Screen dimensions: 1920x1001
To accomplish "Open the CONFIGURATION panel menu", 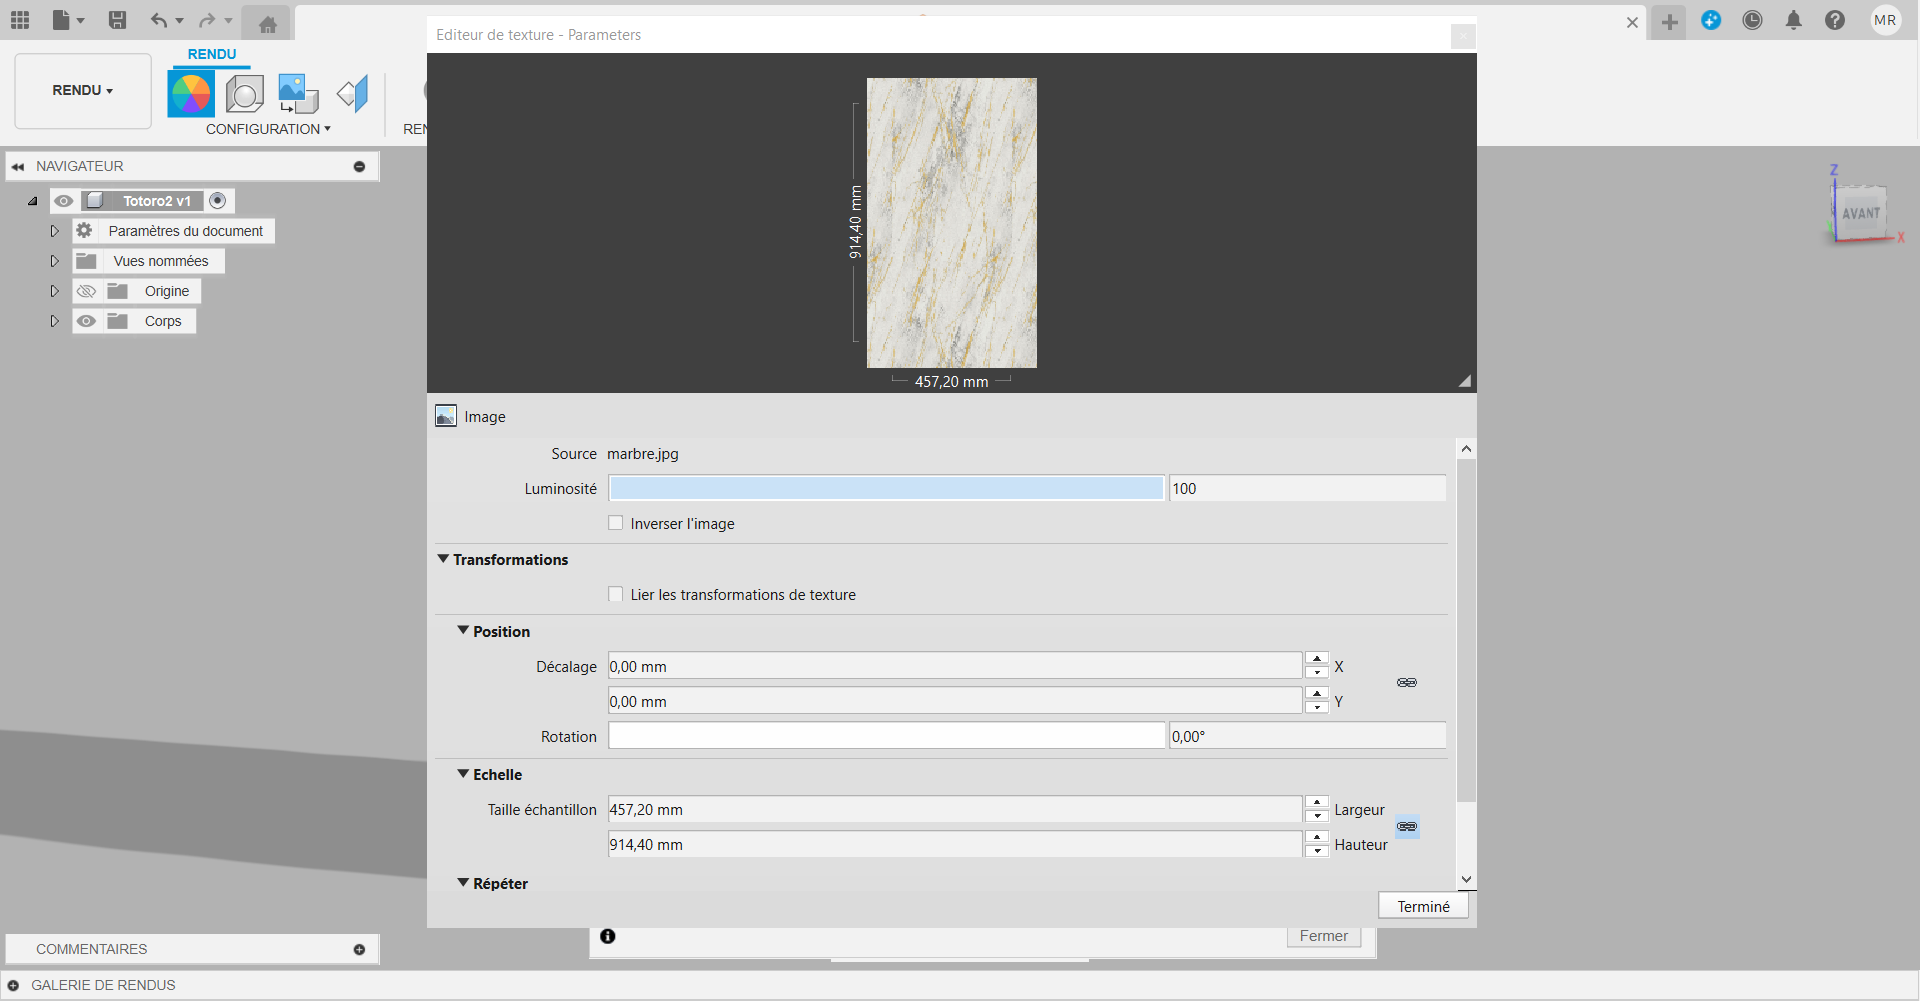I will pos(268,129).
